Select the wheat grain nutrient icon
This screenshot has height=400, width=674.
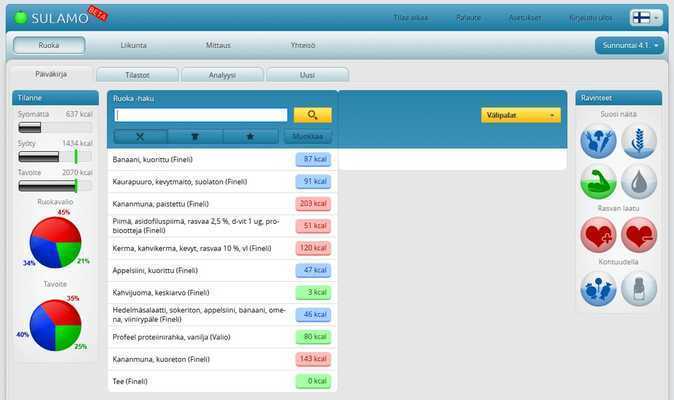639,142
